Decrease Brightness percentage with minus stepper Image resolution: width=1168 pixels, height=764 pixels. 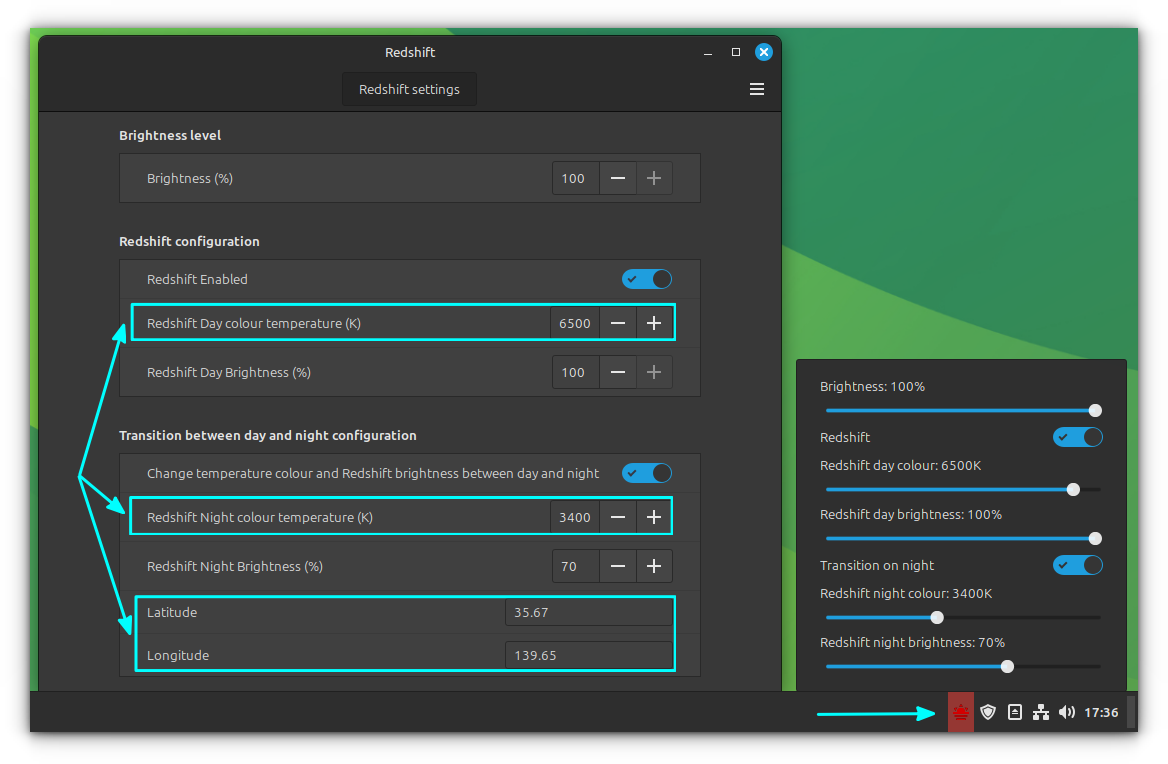pos(618,177)
